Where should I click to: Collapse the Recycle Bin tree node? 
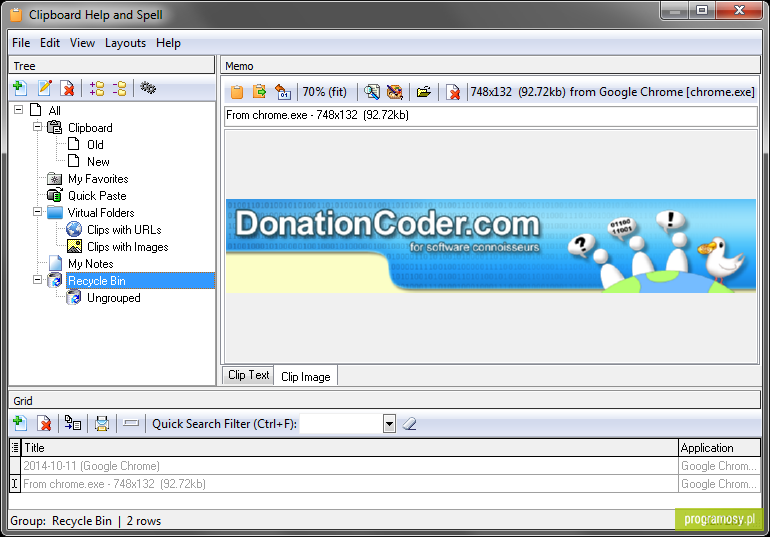pos(37,280)
